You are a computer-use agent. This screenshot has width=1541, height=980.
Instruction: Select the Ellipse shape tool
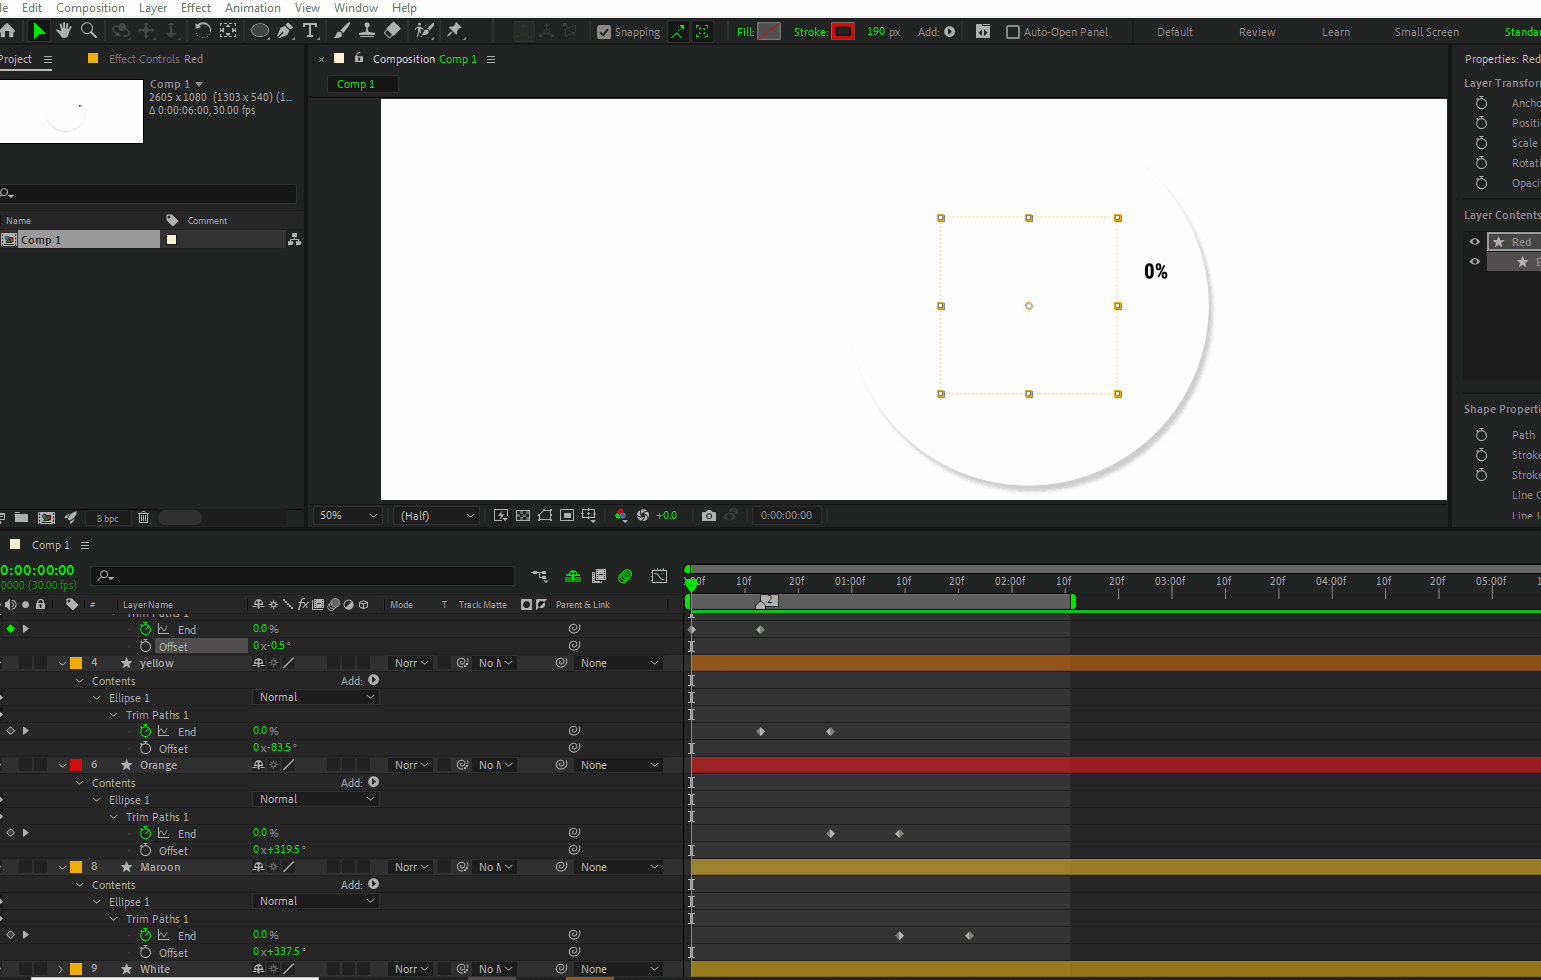point(260,31)
